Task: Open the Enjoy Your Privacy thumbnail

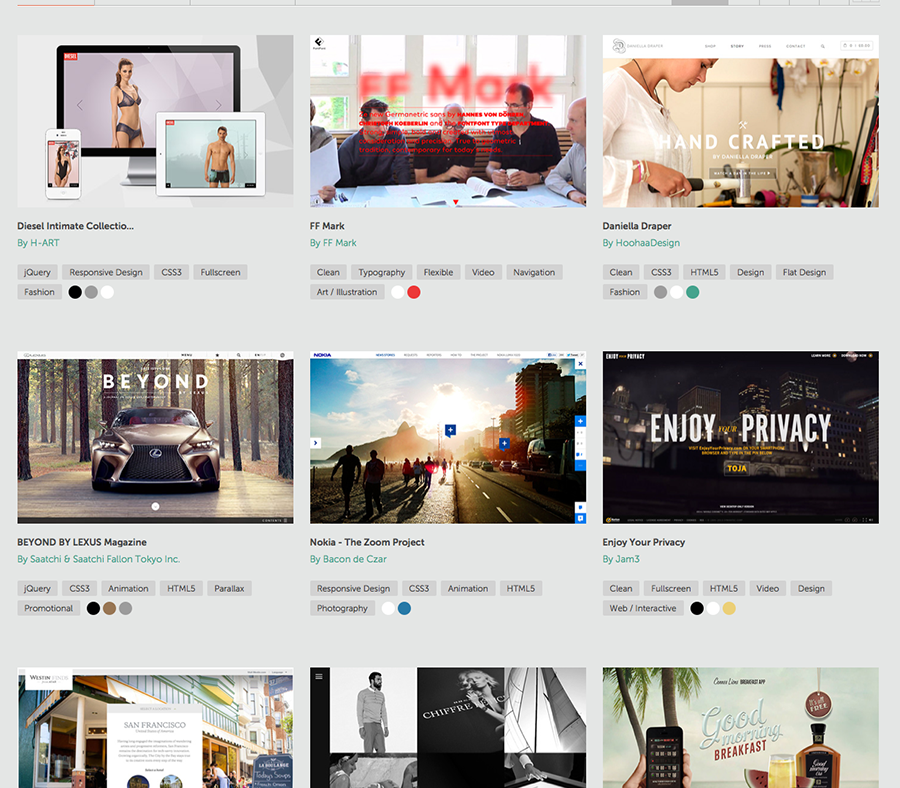Action: point(740,437)
